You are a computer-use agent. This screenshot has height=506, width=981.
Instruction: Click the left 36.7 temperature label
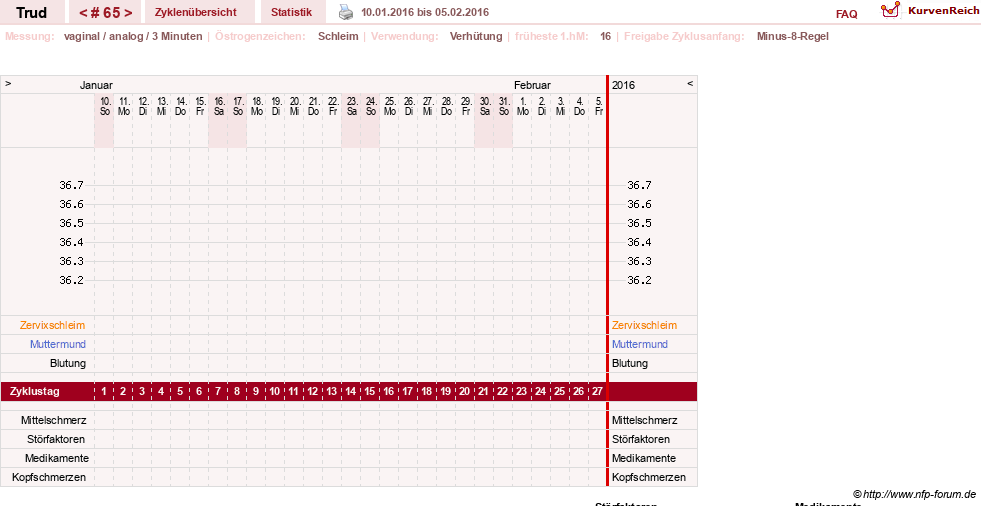click(71, 185)
